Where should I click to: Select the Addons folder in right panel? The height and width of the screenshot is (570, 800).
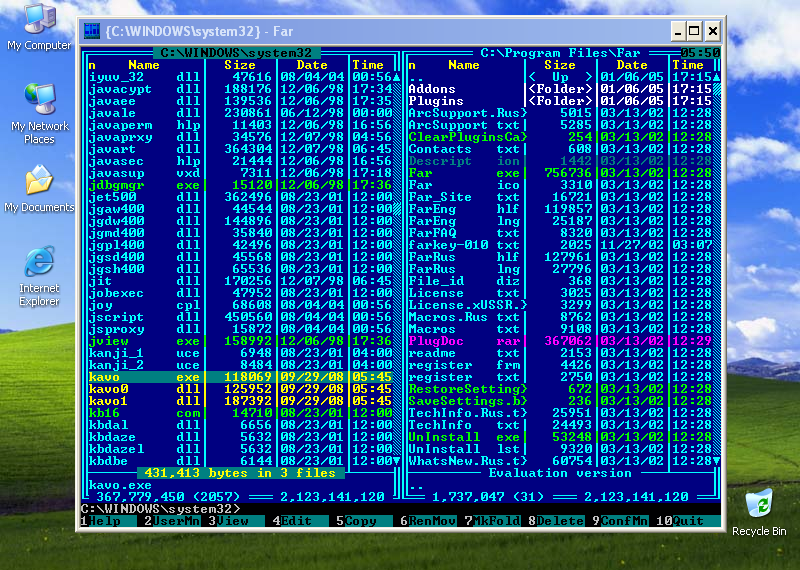560,89
